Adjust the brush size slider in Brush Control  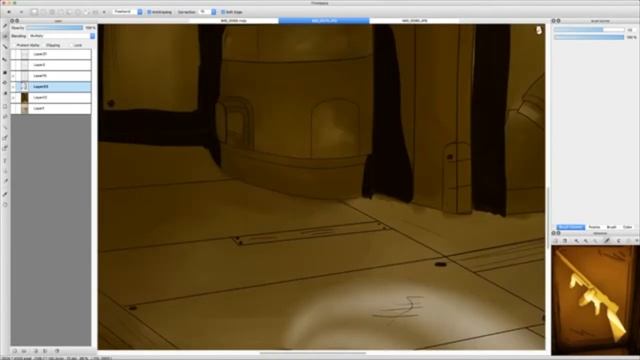[x=589, y=30]
